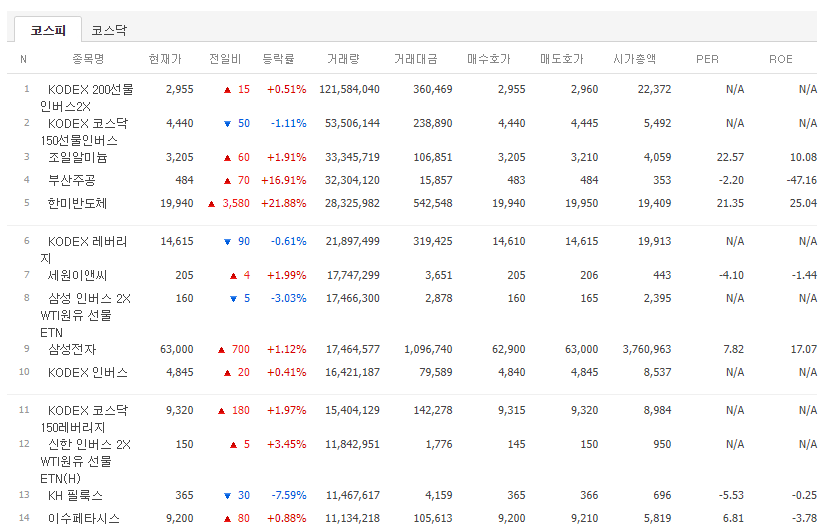Click the +3.45% change rate value
839x530 pixels.
pos(286,444)
